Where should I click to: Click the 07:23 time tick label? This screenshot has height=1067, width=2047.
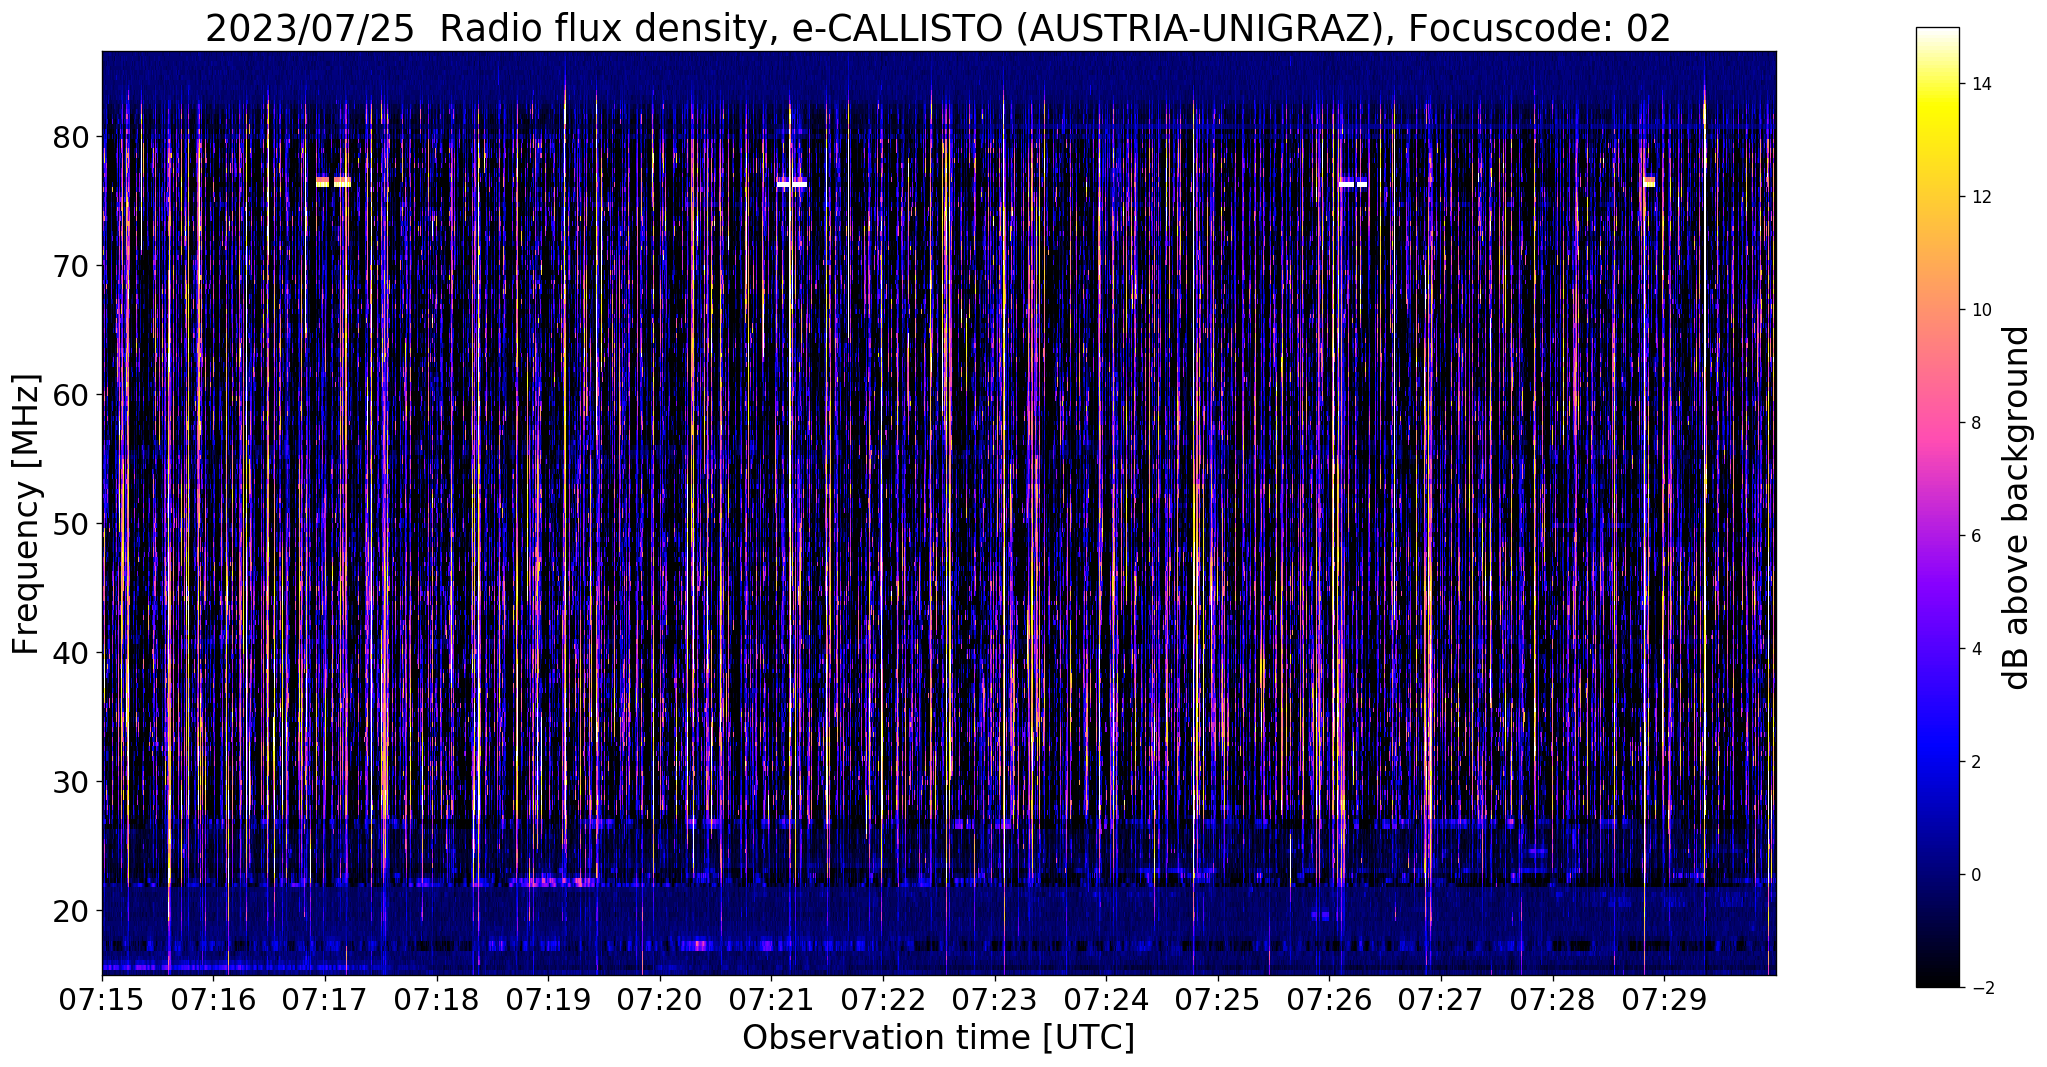tap(995, 1000)
